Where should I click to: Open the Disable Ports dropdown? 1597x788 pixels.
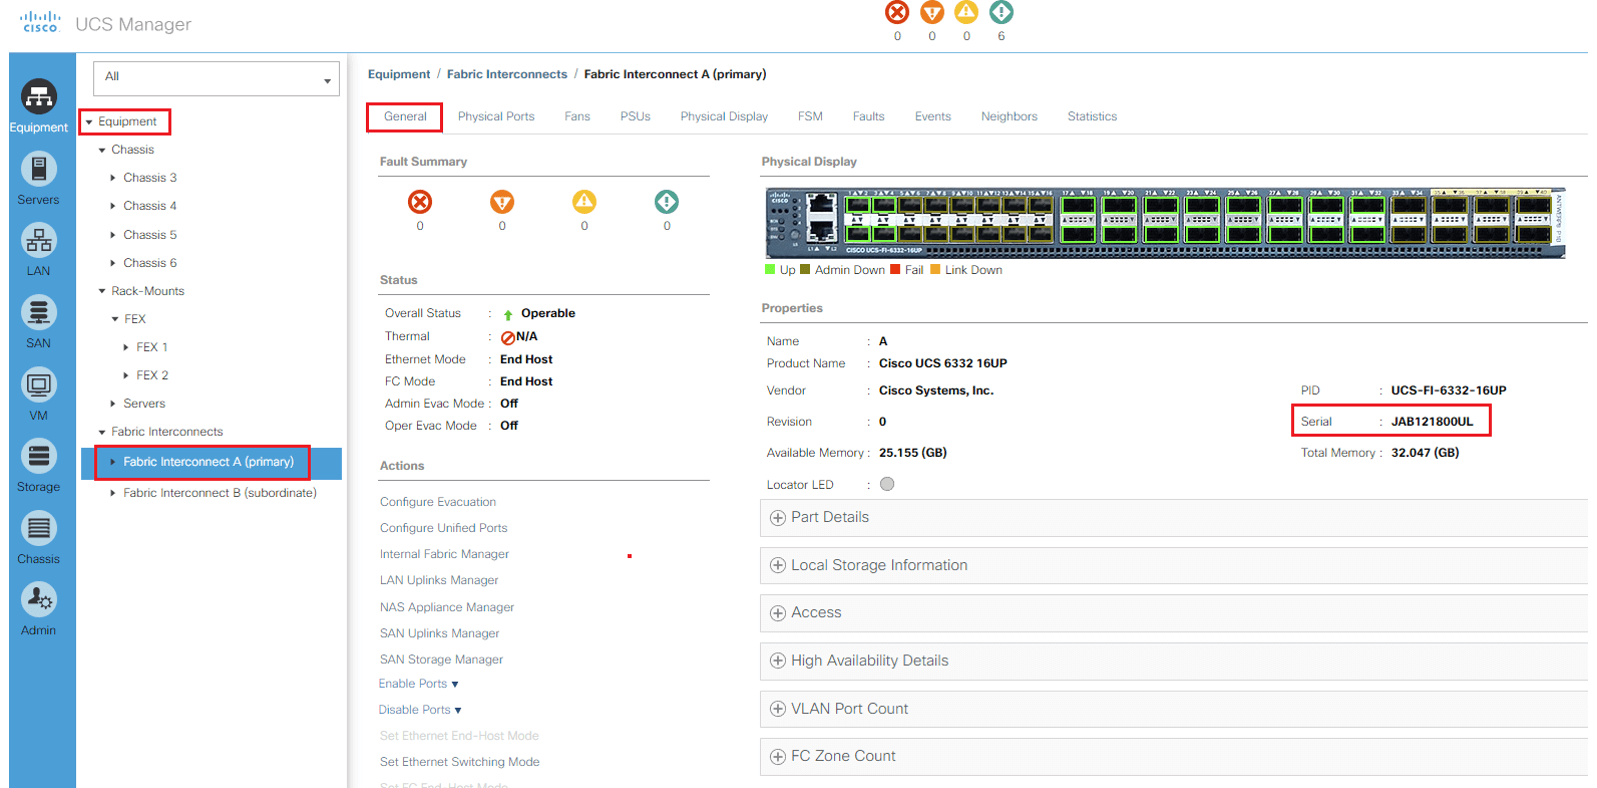click(x=420, y=710)
